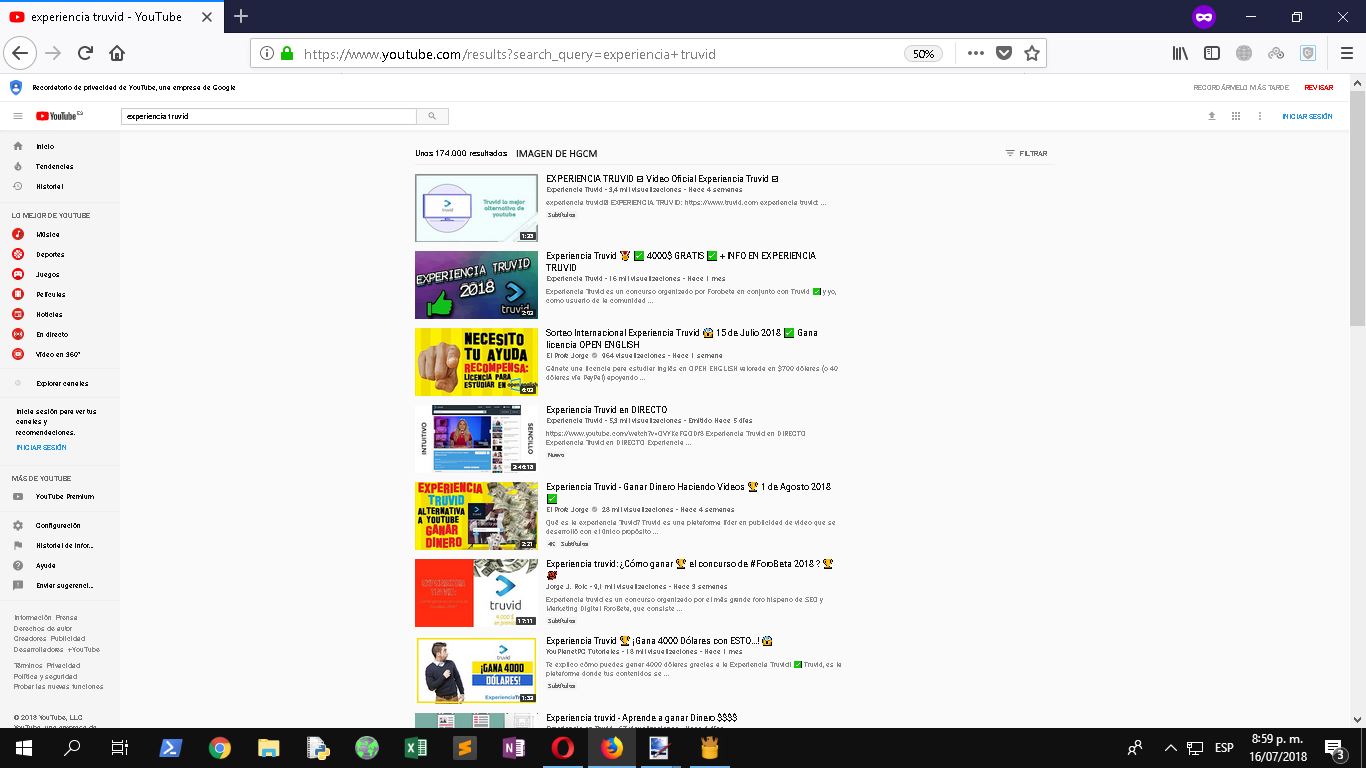Click the YouTube upload video icon
This screenshot has height=768, width=1366.
(x=1212, y=116)
